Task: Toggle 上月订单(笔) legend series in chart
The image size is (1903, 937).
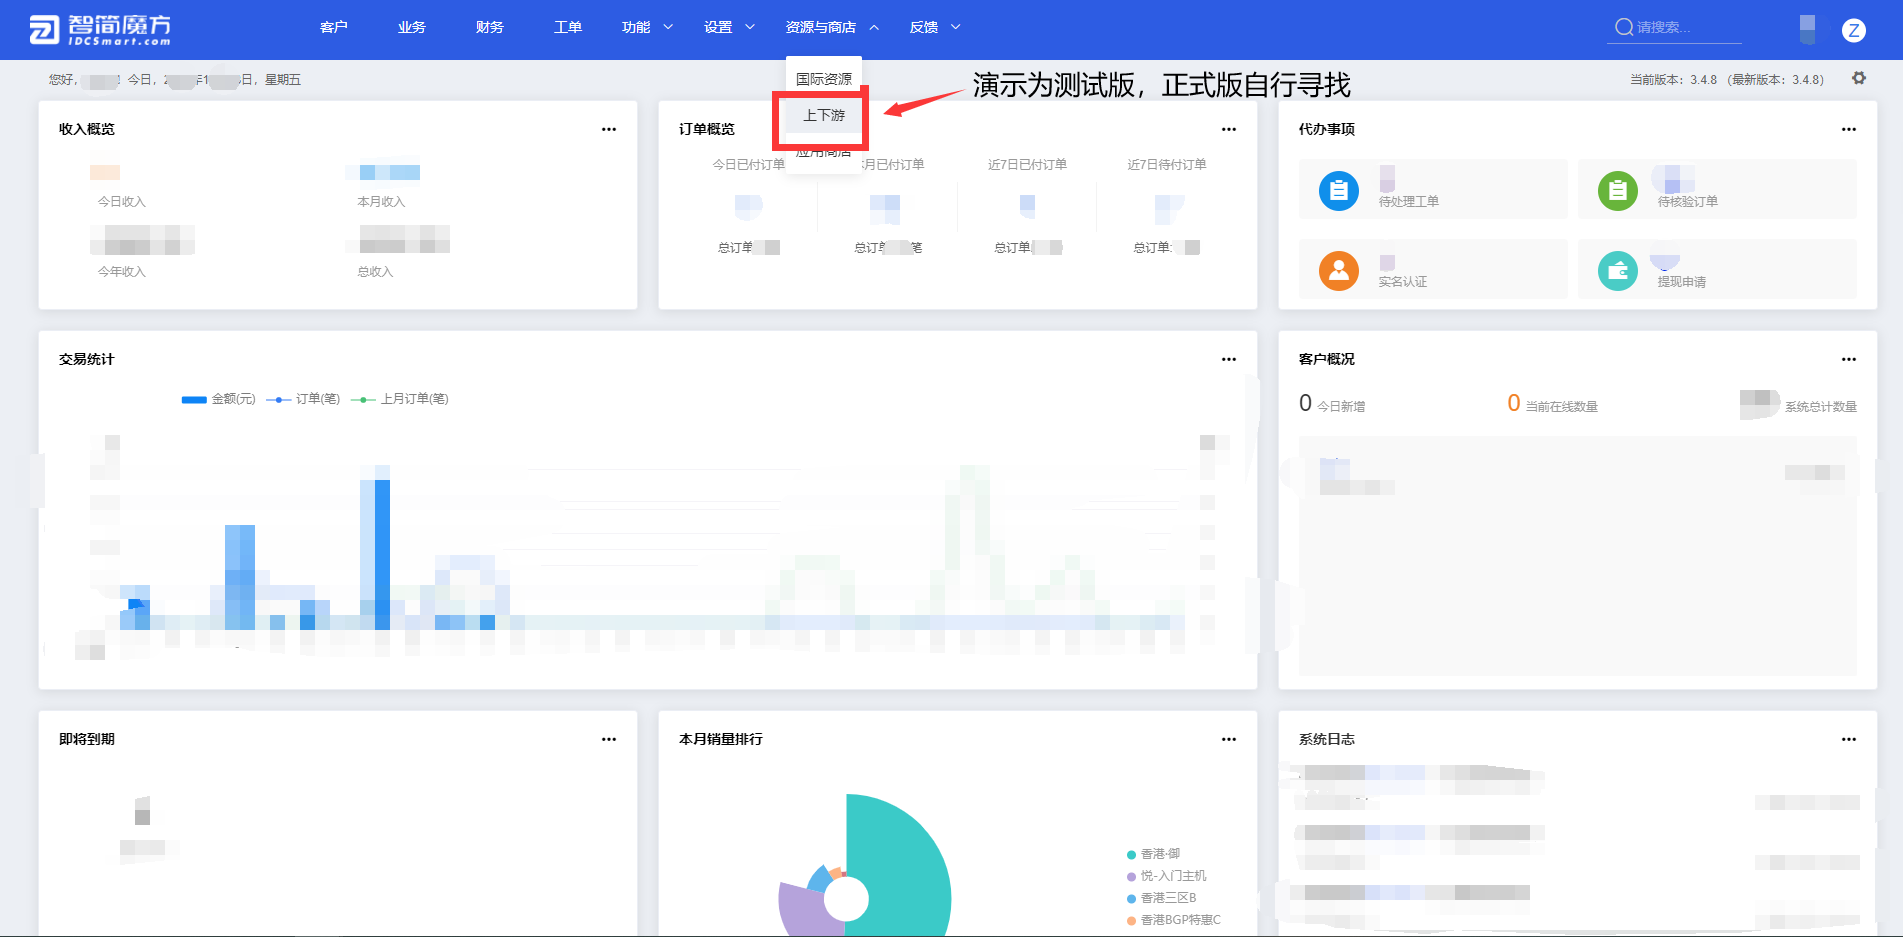Action: point(400,399)
